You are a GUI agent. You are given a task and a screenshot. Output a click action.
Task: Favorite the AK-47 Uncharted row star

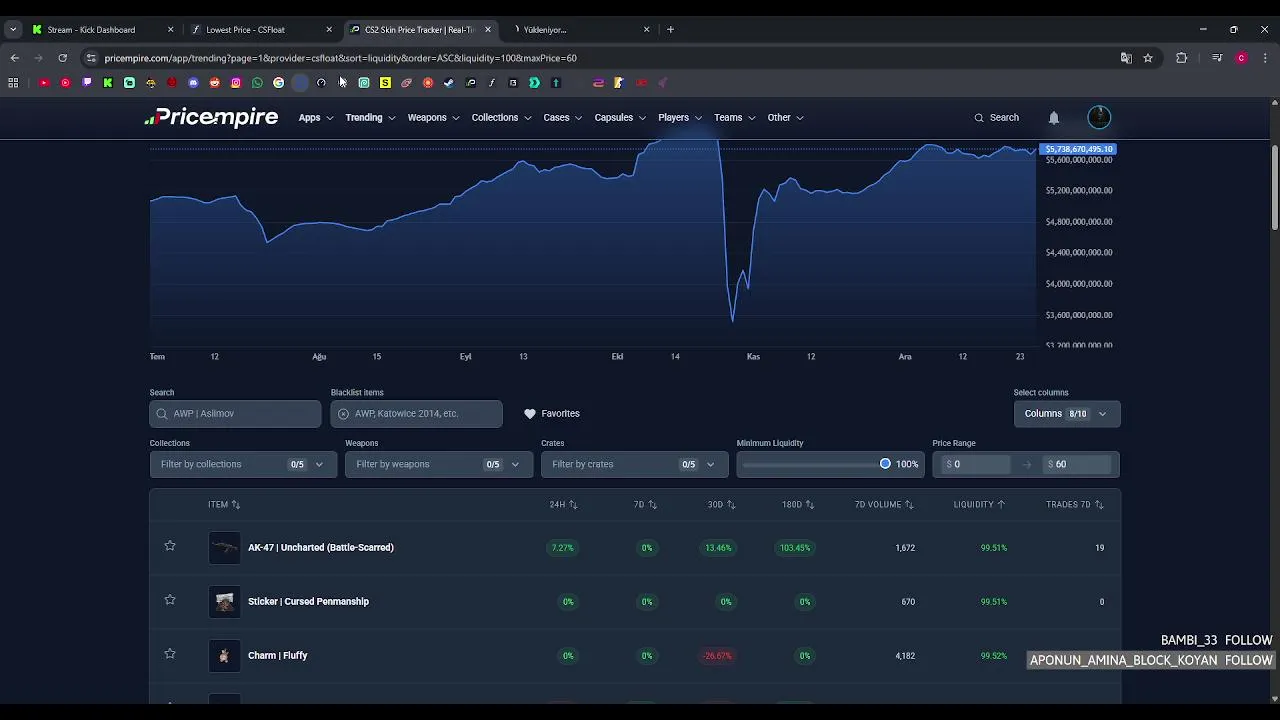(x=170, y=546)
